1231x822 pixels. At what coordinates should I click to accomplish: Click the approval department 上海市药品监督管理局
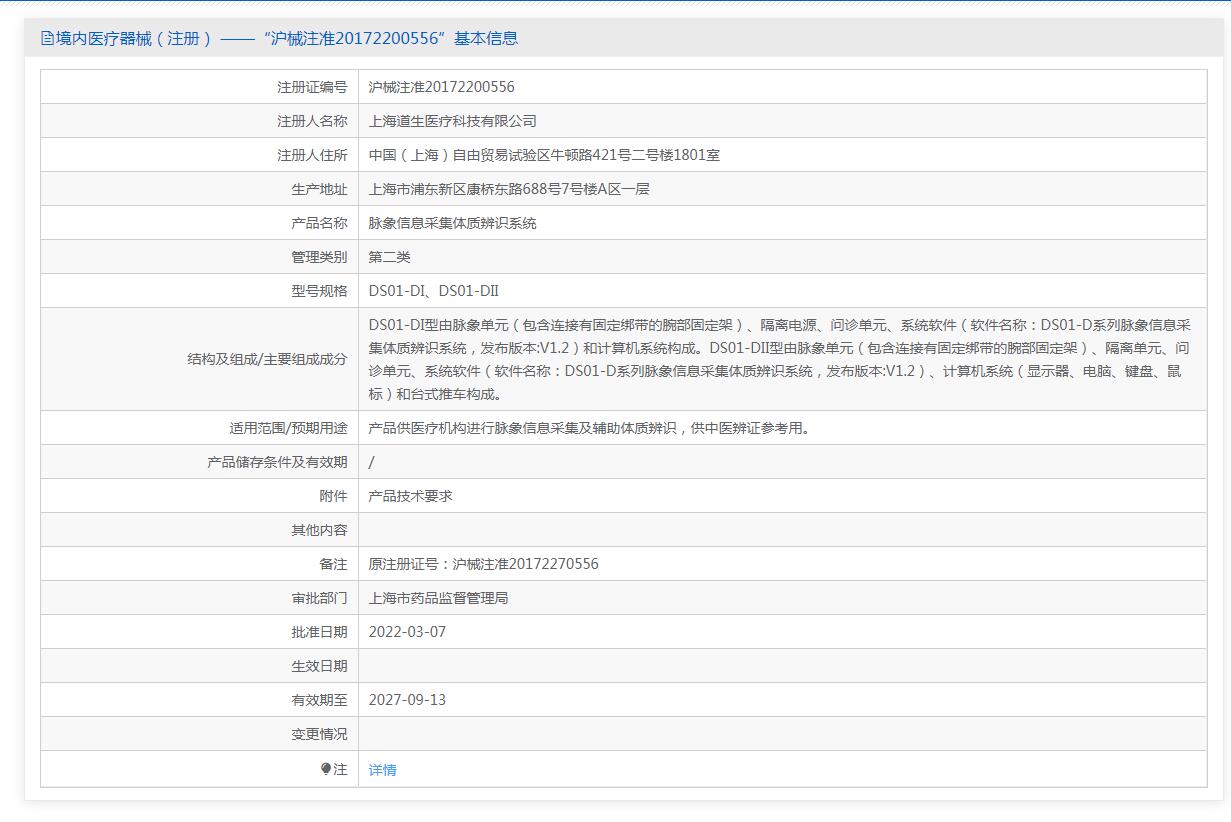pyautogui.click(x=438, y=598)
